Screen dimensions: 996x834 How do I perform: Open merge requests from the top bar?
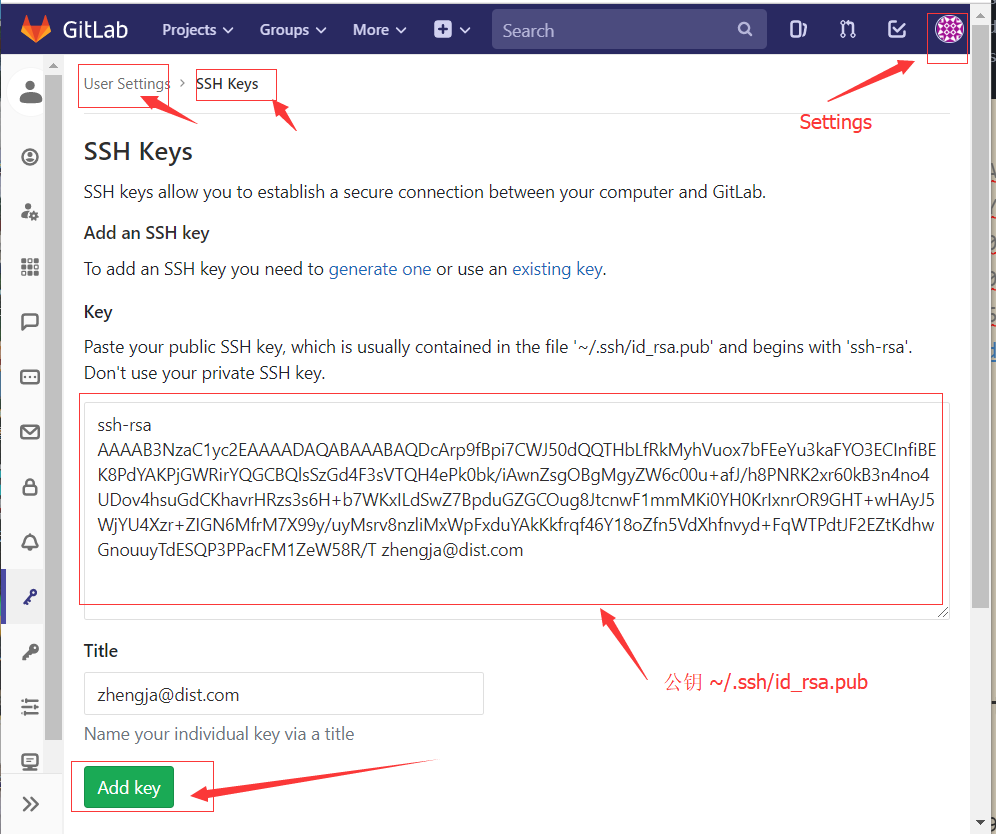tap(847, 29)
